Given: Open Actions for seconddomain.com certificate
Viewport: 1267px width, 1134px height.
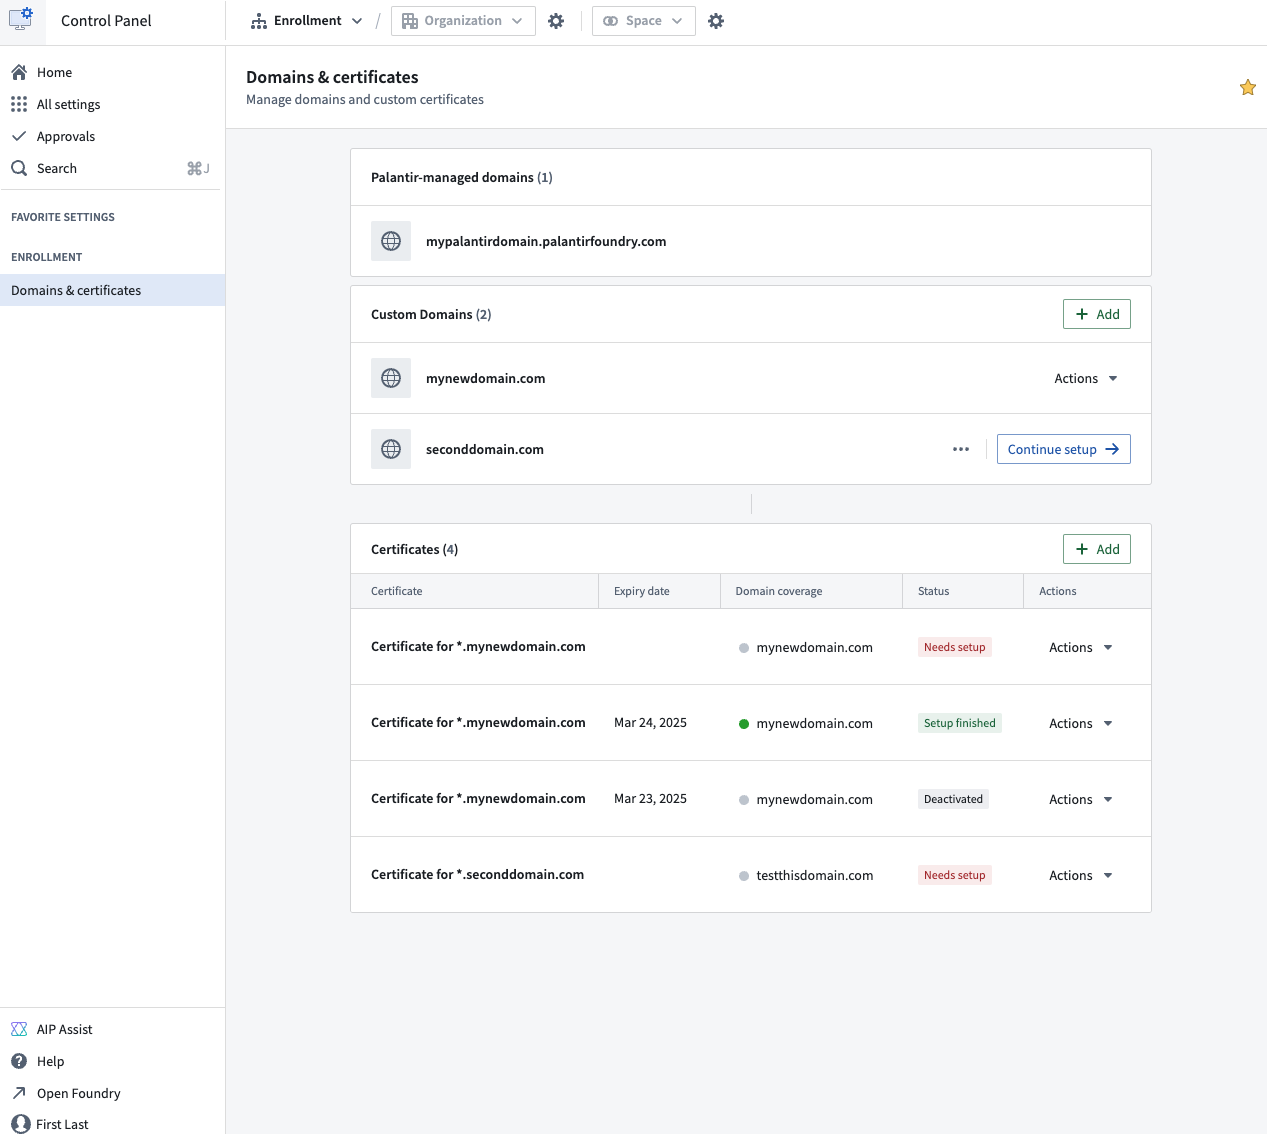Looking at the screenshot, I should pyautogui.click(x=1081, y=875).
